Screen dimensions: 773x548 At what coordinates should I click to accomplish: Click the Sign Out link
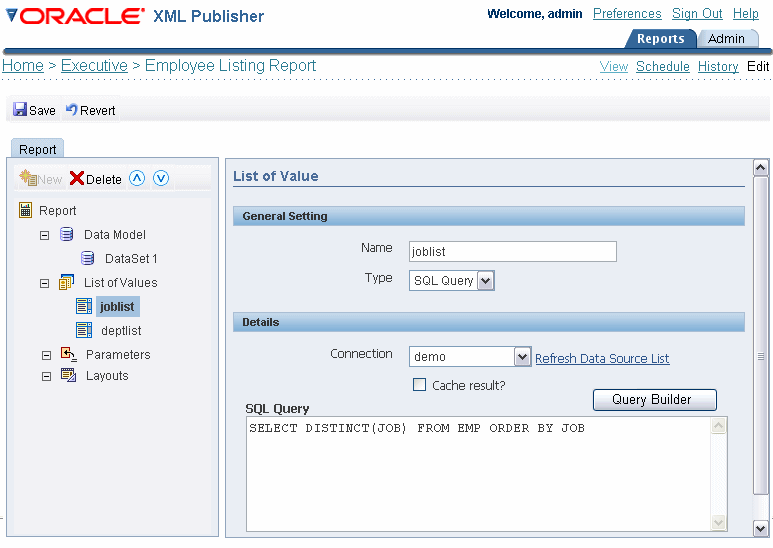pyautogui.click(x=697, y=14)
